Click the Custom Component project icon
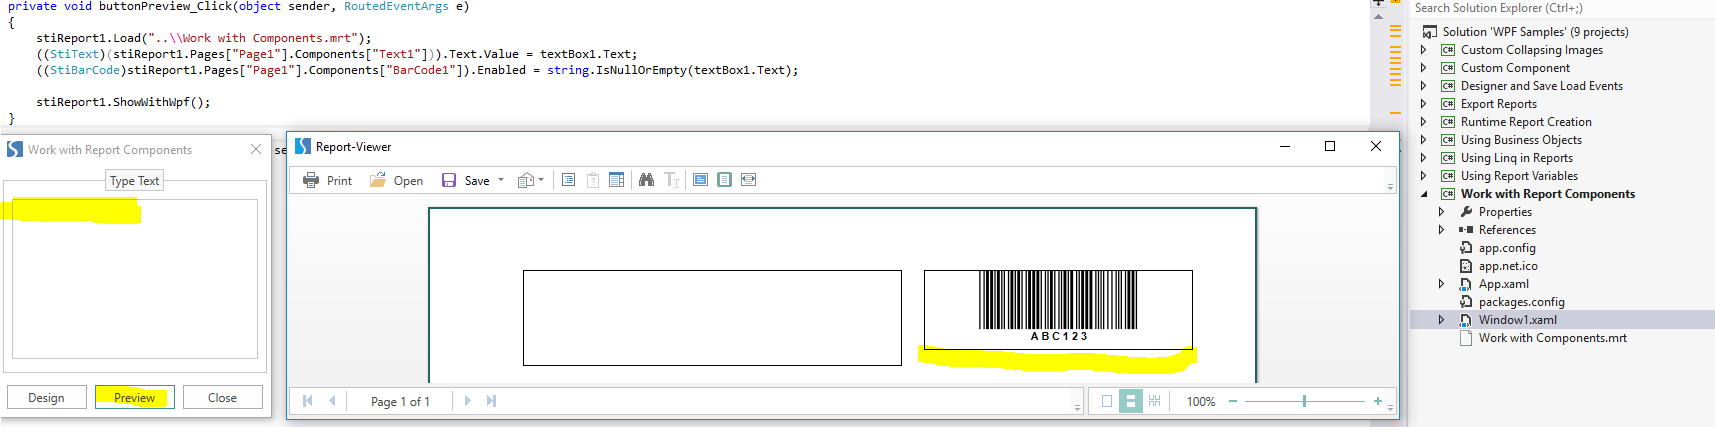Image resolution: width=1715 pixels, height=427 pixels. (x=1447, y=68)
